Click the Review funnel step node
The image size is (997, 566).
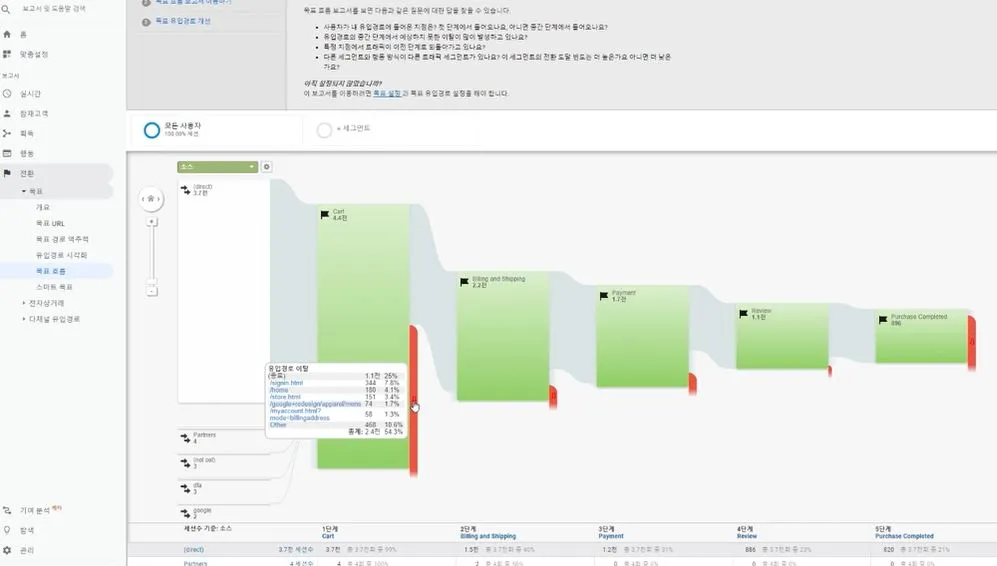pyautogui.click(x=782, y=336)
